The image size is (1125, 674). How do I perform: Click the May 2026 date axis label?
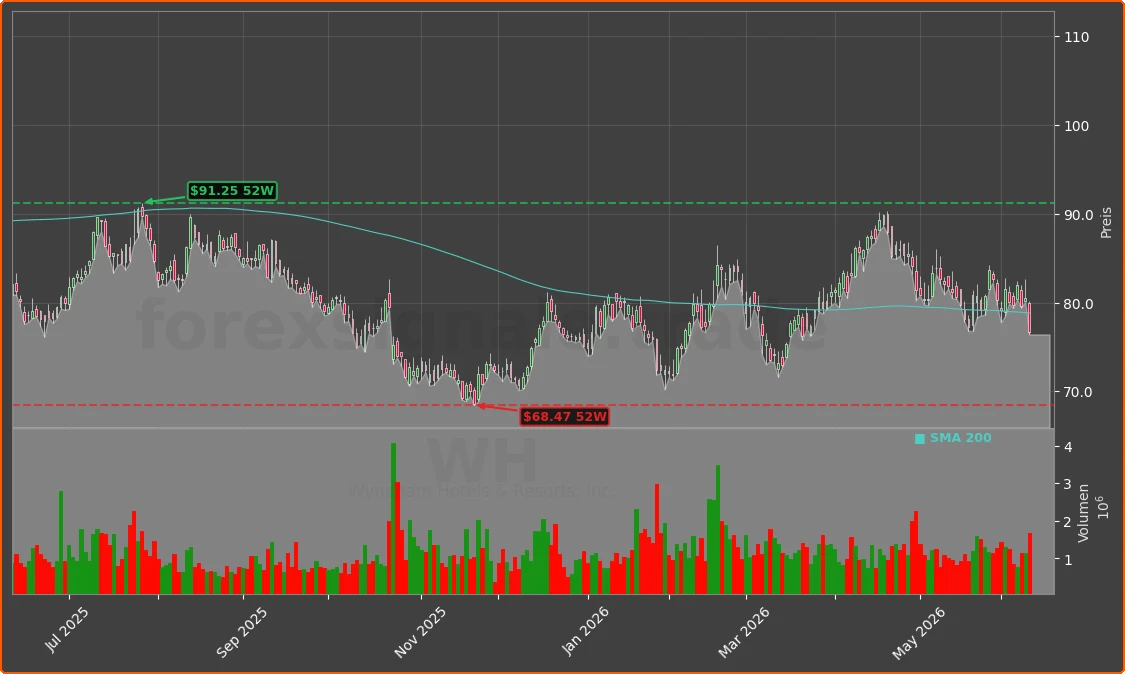918,633
